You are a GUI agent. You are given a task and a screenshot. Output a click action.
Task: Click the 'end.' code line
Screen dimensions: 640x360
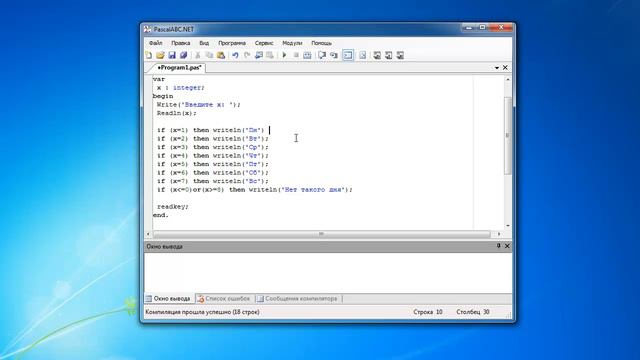[x=160, y=215]
